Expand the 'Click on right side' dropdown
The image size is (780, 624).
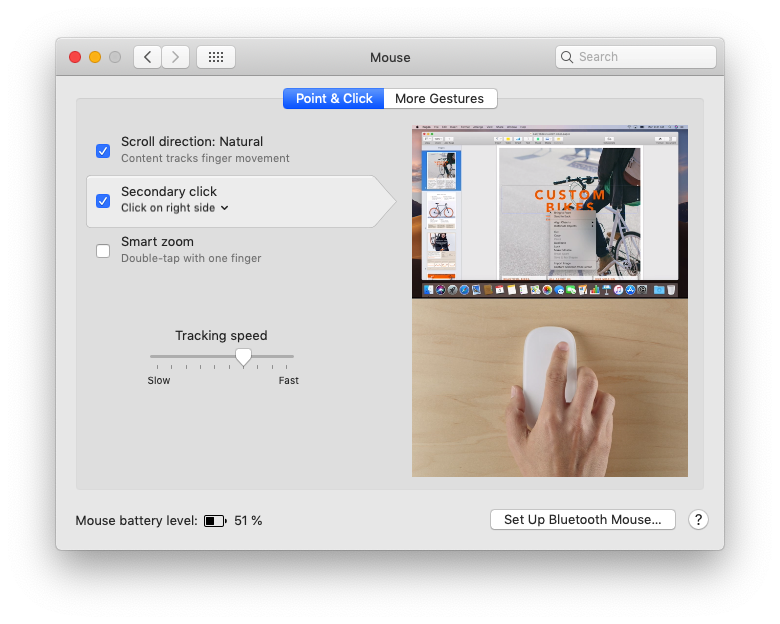tap(175, 208)
